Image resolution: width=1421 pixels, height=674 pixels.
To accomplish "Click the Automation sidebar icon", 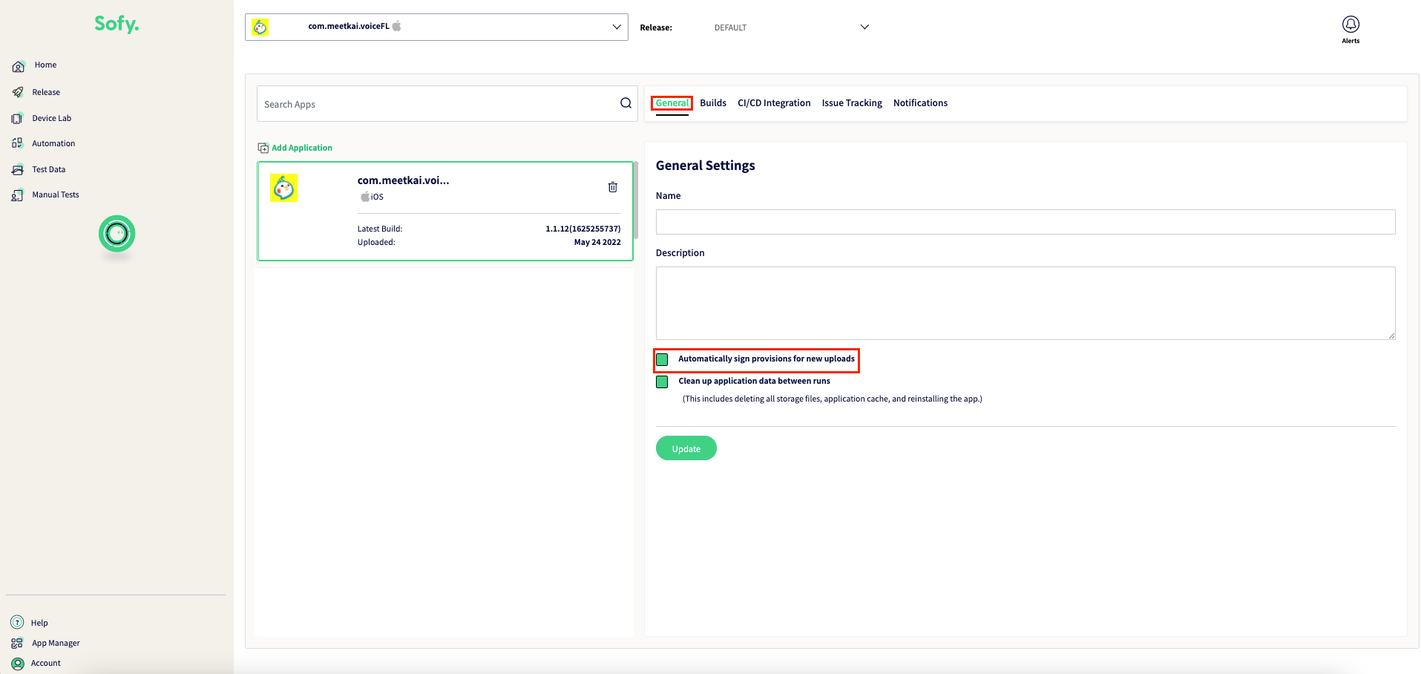I will [18, 143].
